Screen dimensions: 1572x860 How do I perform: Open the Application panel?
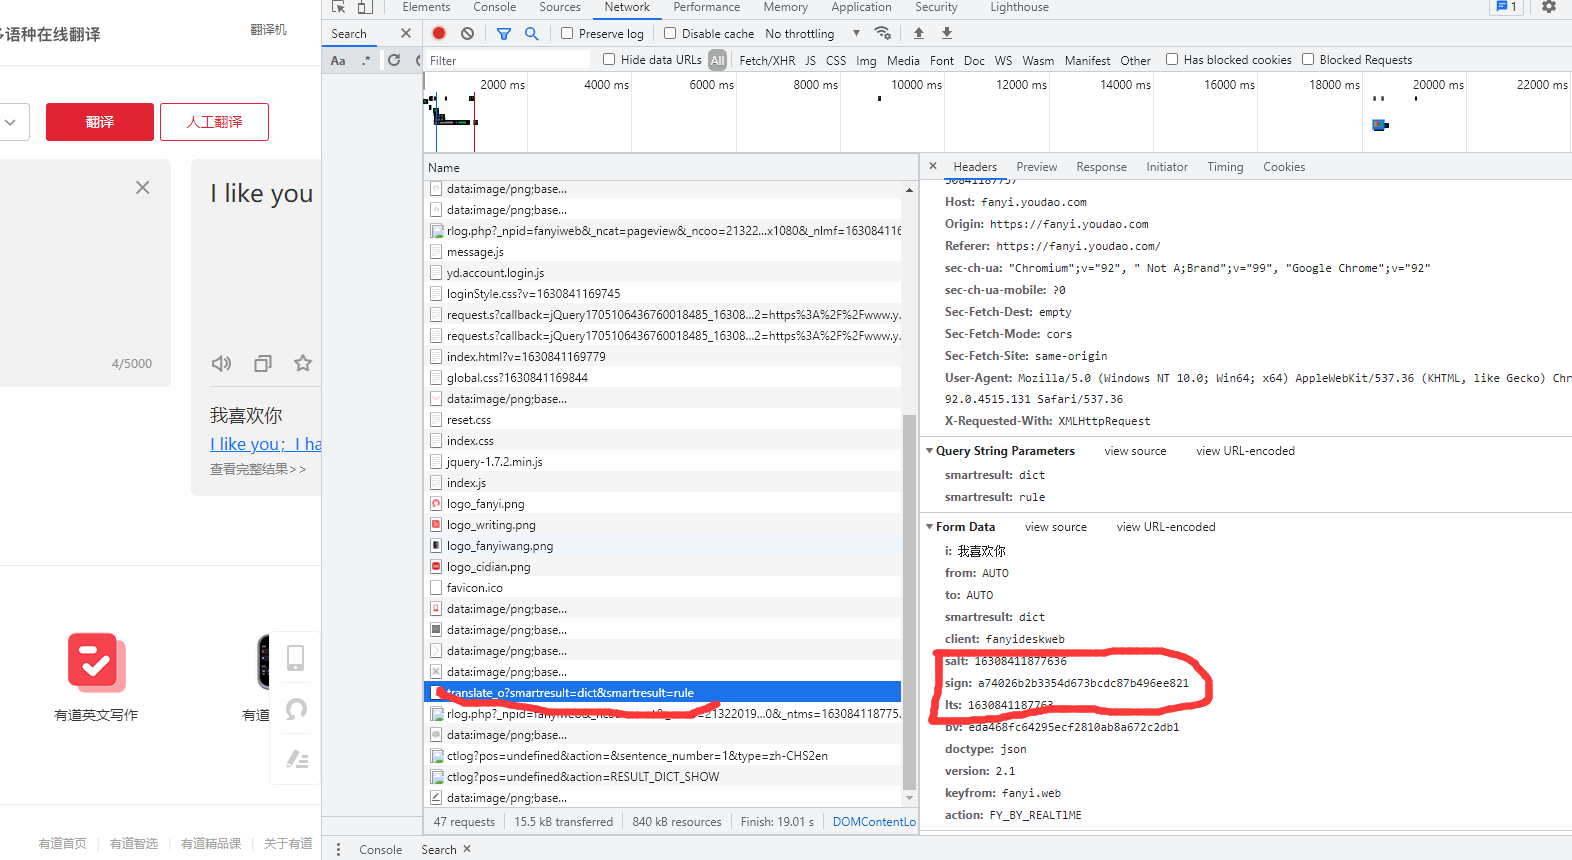pos(861,7)
